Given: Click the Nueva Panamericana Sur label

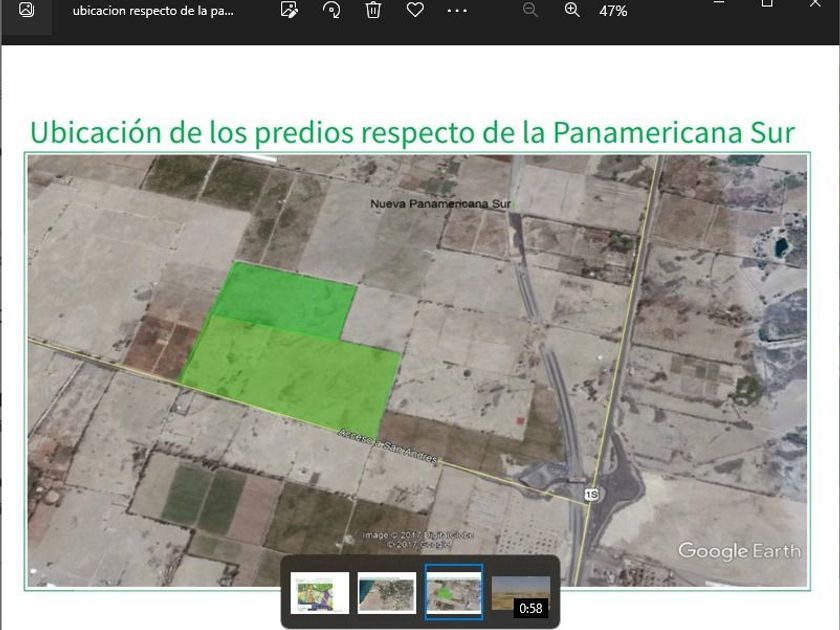Looking at the screenshot, I should (x=440, y=204).
